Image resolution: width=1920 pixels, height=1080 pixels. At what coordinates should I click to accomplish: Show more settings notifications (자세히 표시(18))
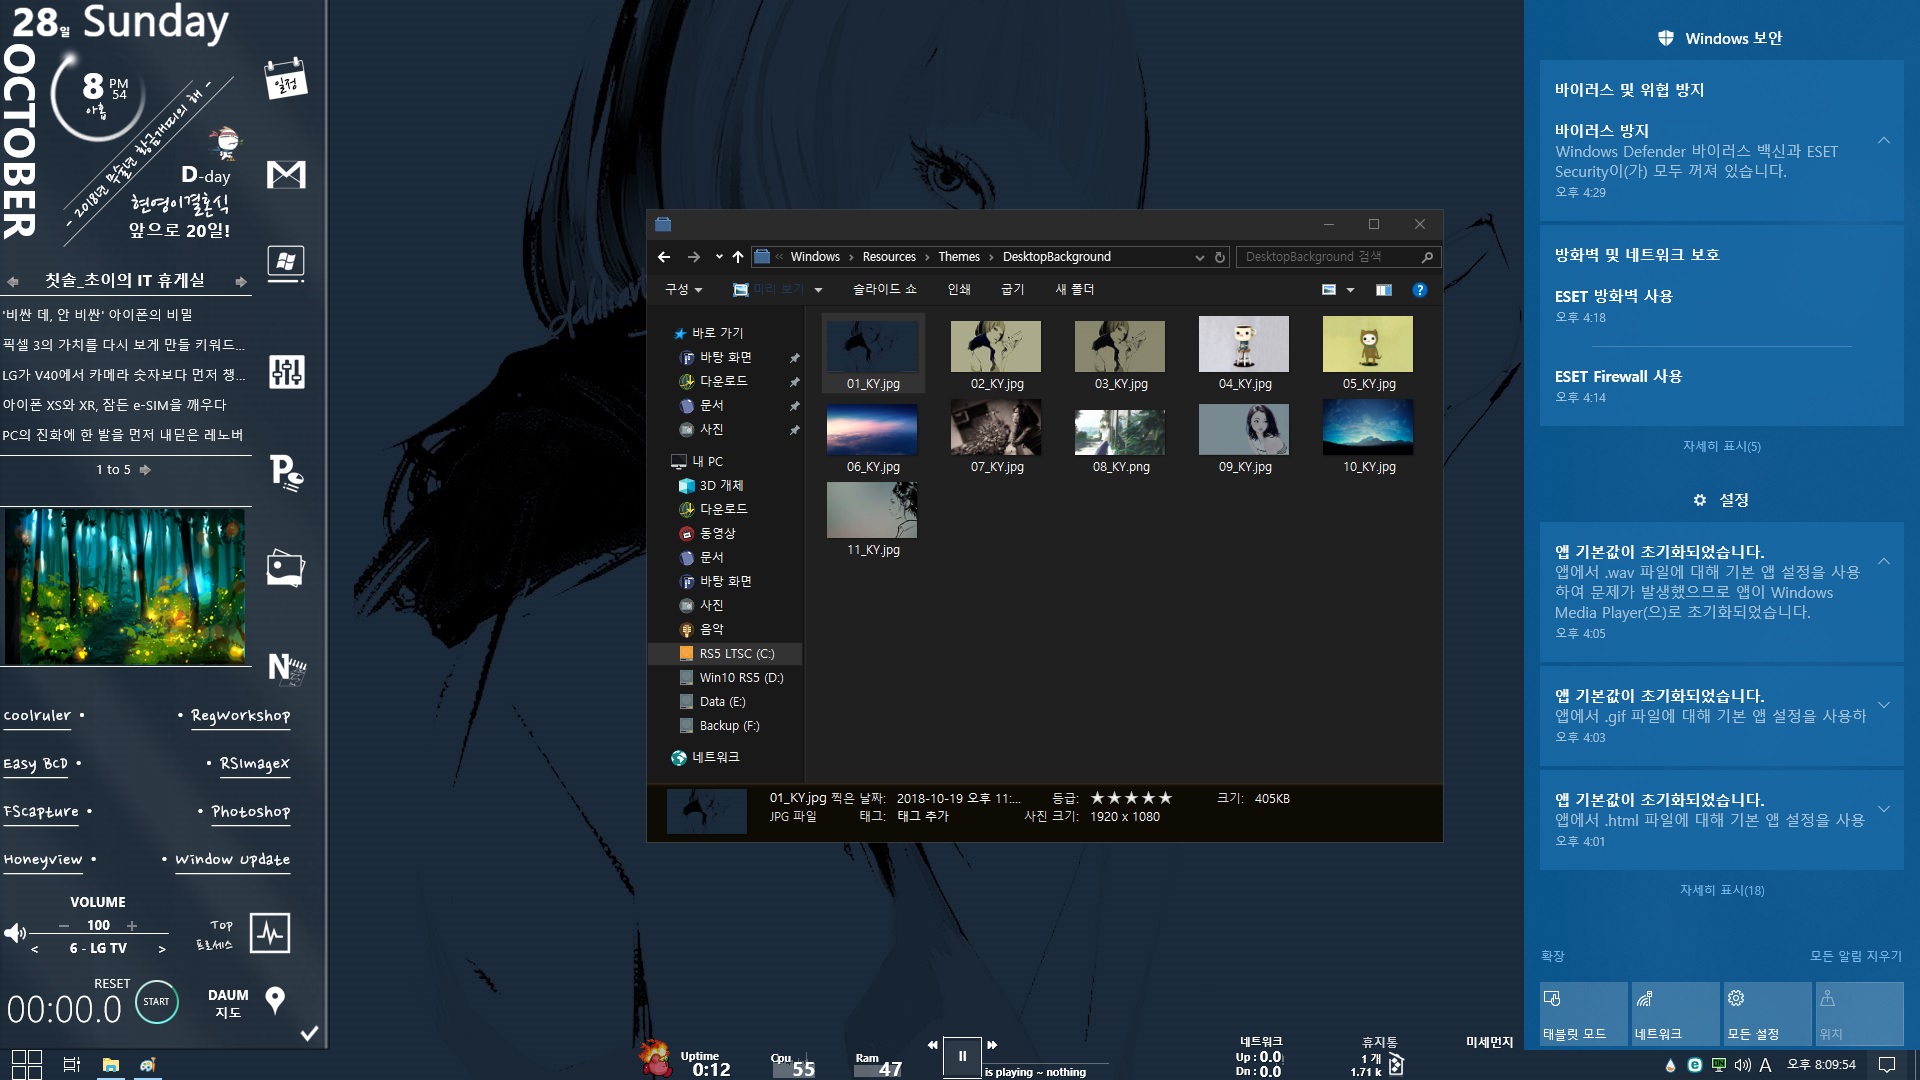1722,890
